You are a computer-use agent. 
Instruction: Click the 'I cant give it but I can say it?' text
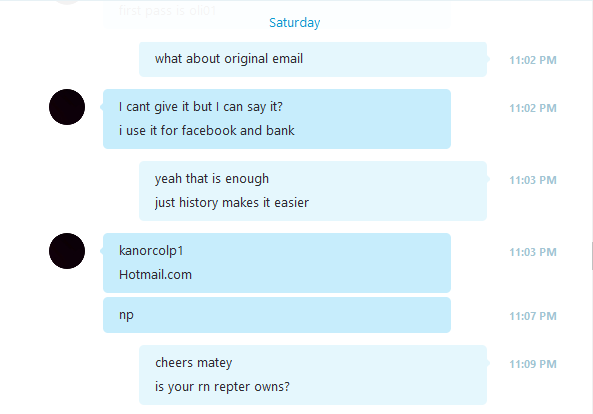(x=201, y=107)
